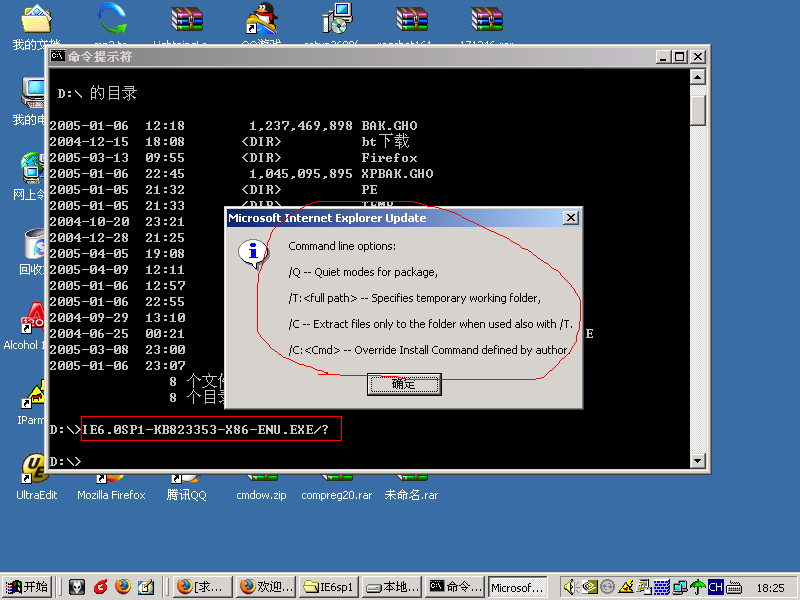This screenshot has height=600, width=800.
Task: Open the 开始 Start menu
Action: (26, 587)
